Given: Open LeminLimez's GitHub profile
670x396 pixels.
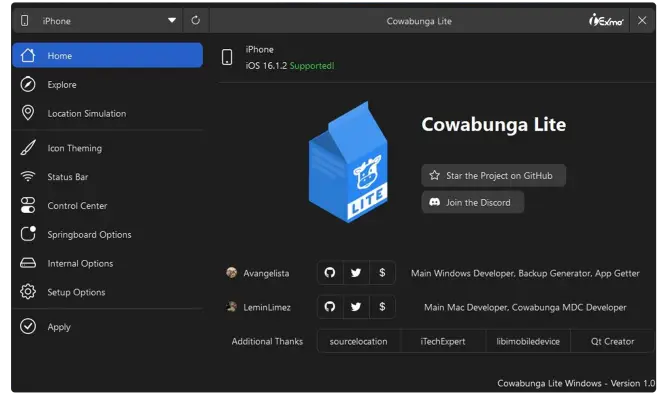Looking at the screenshot, I should coord(330,307).
